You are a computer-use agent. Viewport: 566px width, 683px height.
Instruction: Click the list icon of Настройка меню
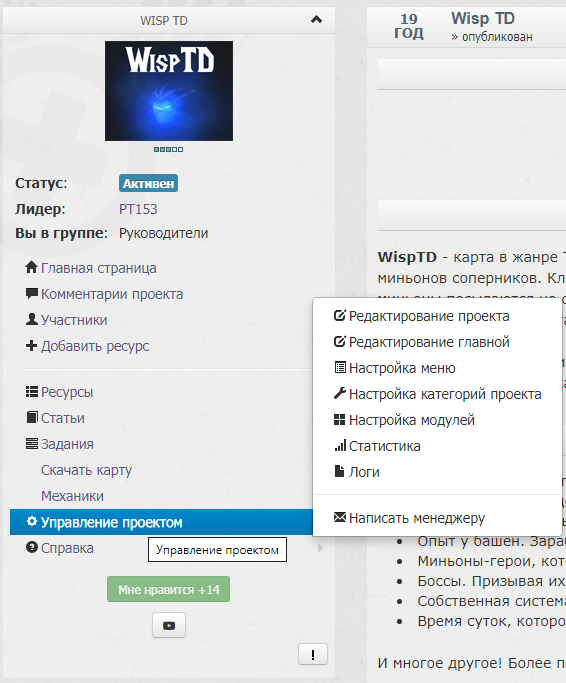340,368
